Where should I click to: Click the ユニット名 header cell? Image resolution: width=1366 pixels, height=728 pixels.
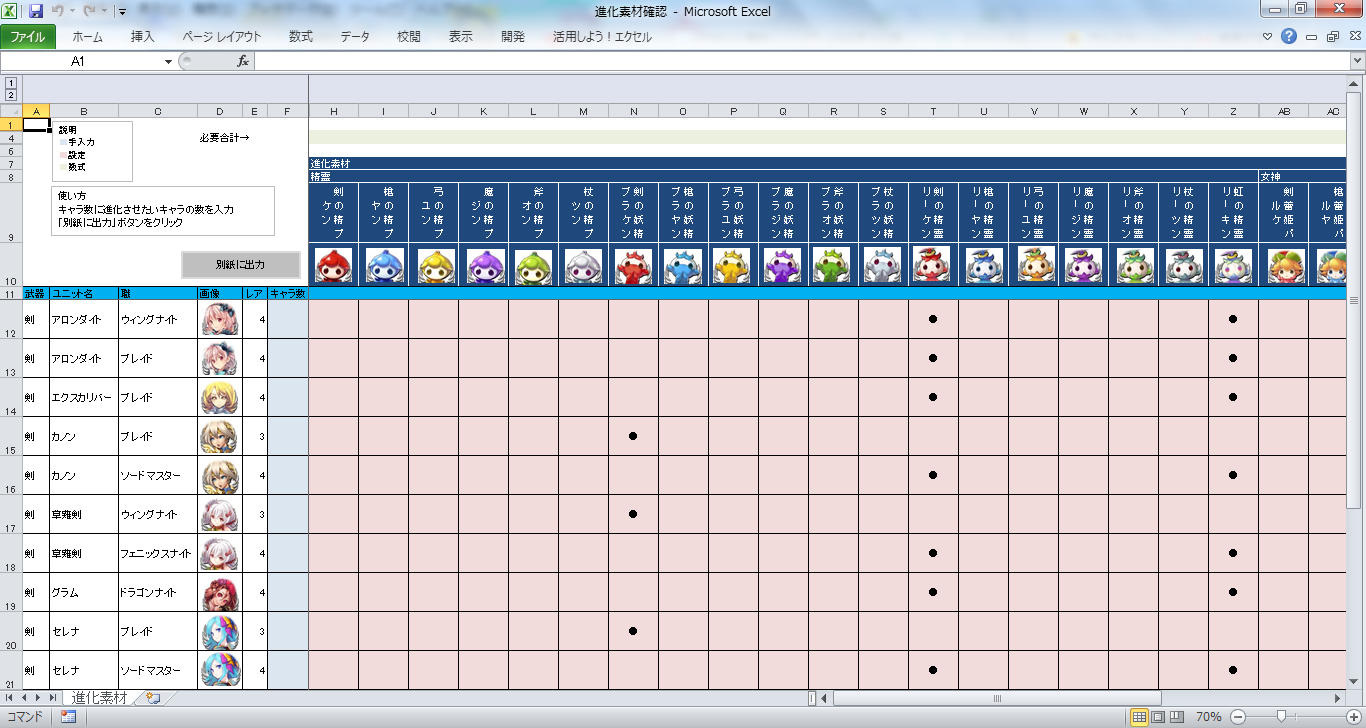point(84,293)
